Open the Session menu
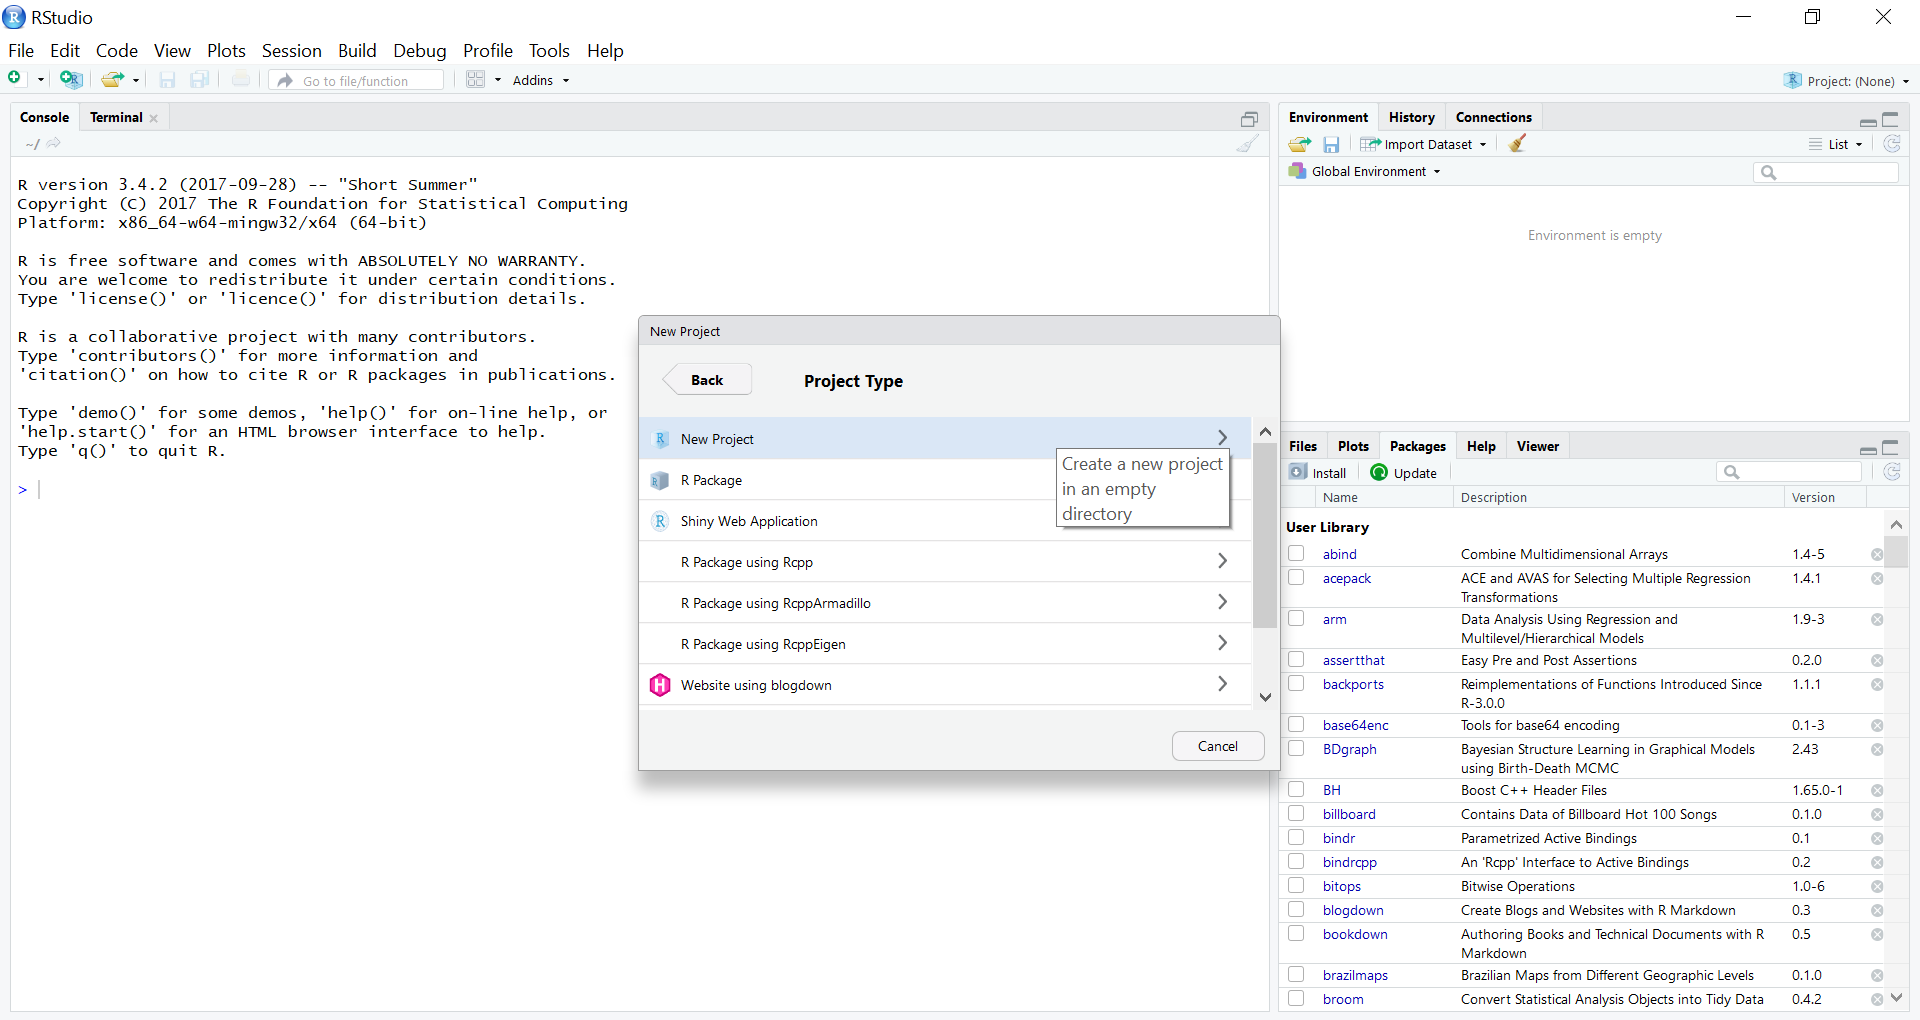 click(x=291, y=51)
